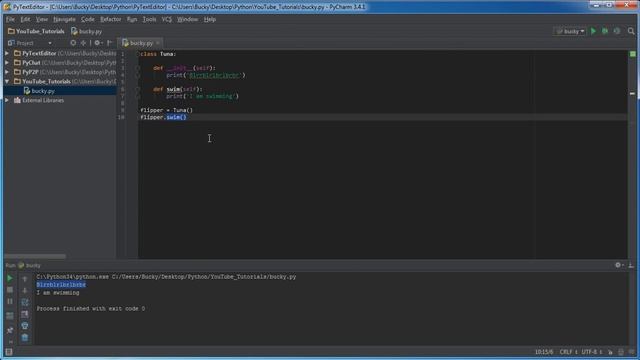Viewport: 640px width, 360px height.
Task: Place cursor on flipper = Tuna() line
Action: [166, 110]
